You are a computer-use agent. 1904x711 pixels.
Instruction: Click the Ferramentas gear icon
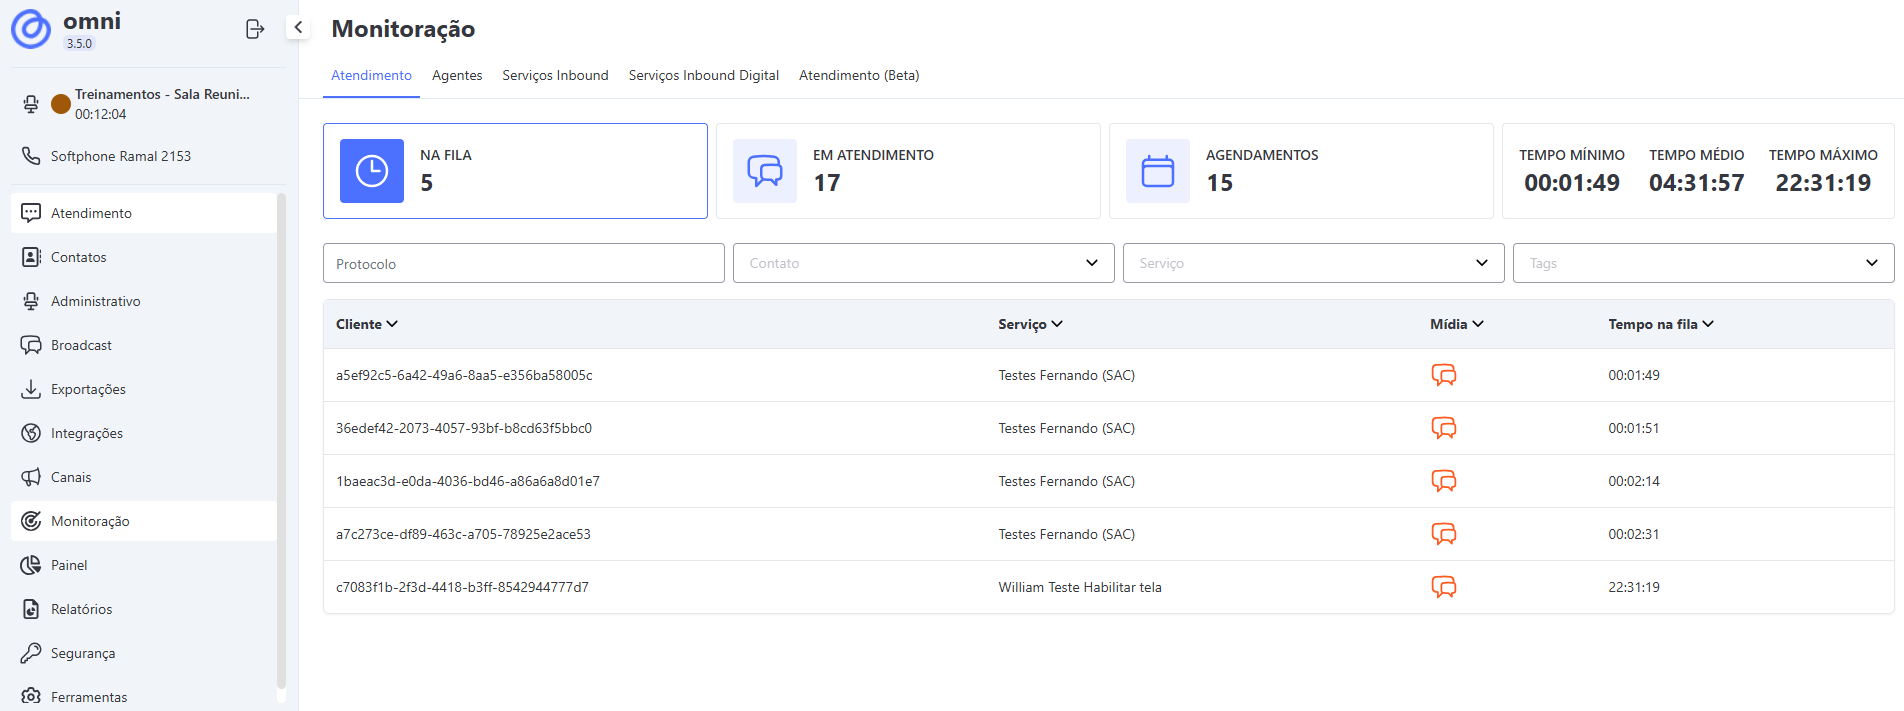click(x=31, y=696)
